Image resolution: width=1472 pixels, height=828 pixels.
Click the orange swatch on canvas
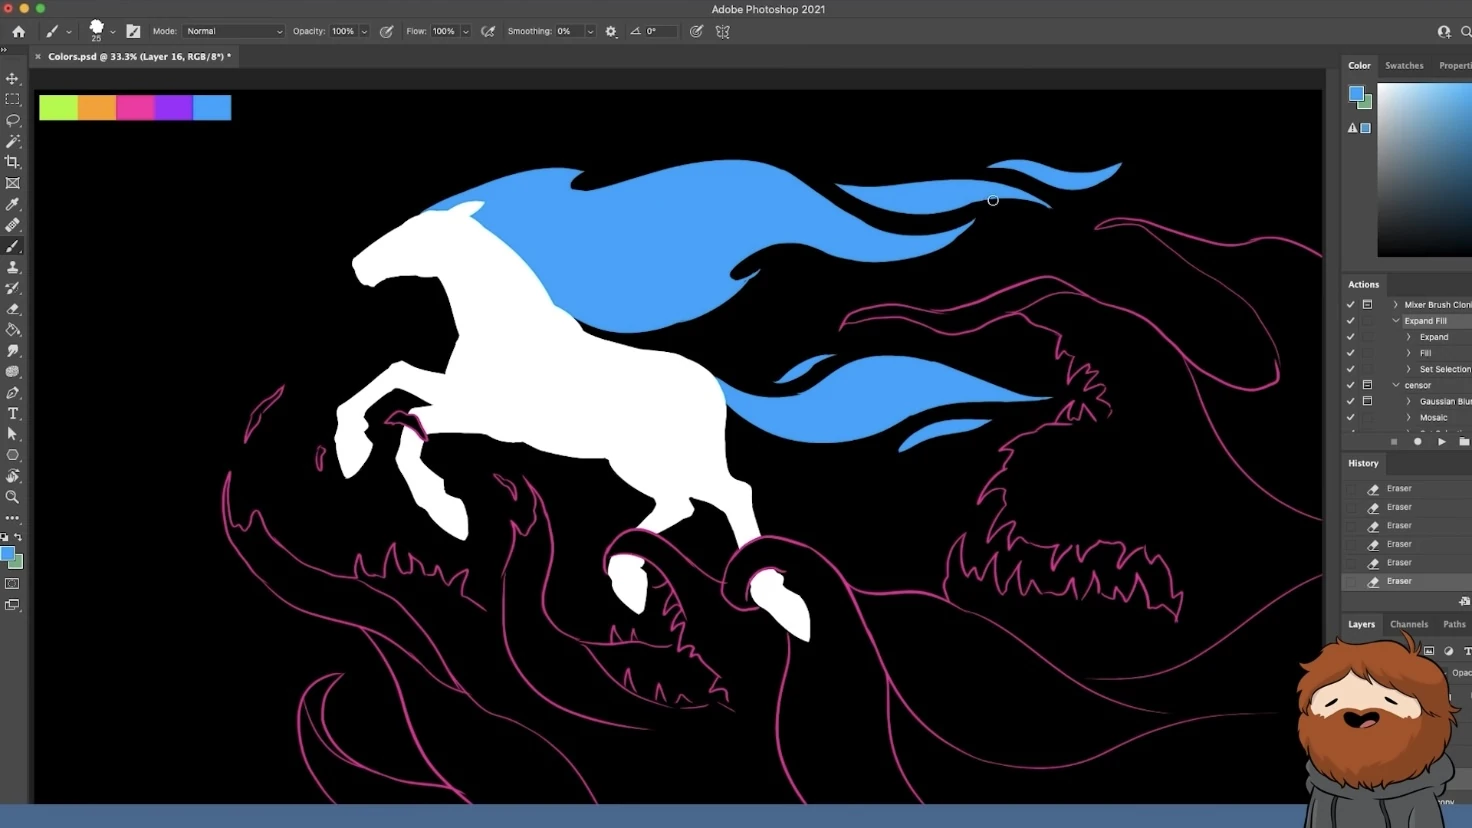coord(97,108)
